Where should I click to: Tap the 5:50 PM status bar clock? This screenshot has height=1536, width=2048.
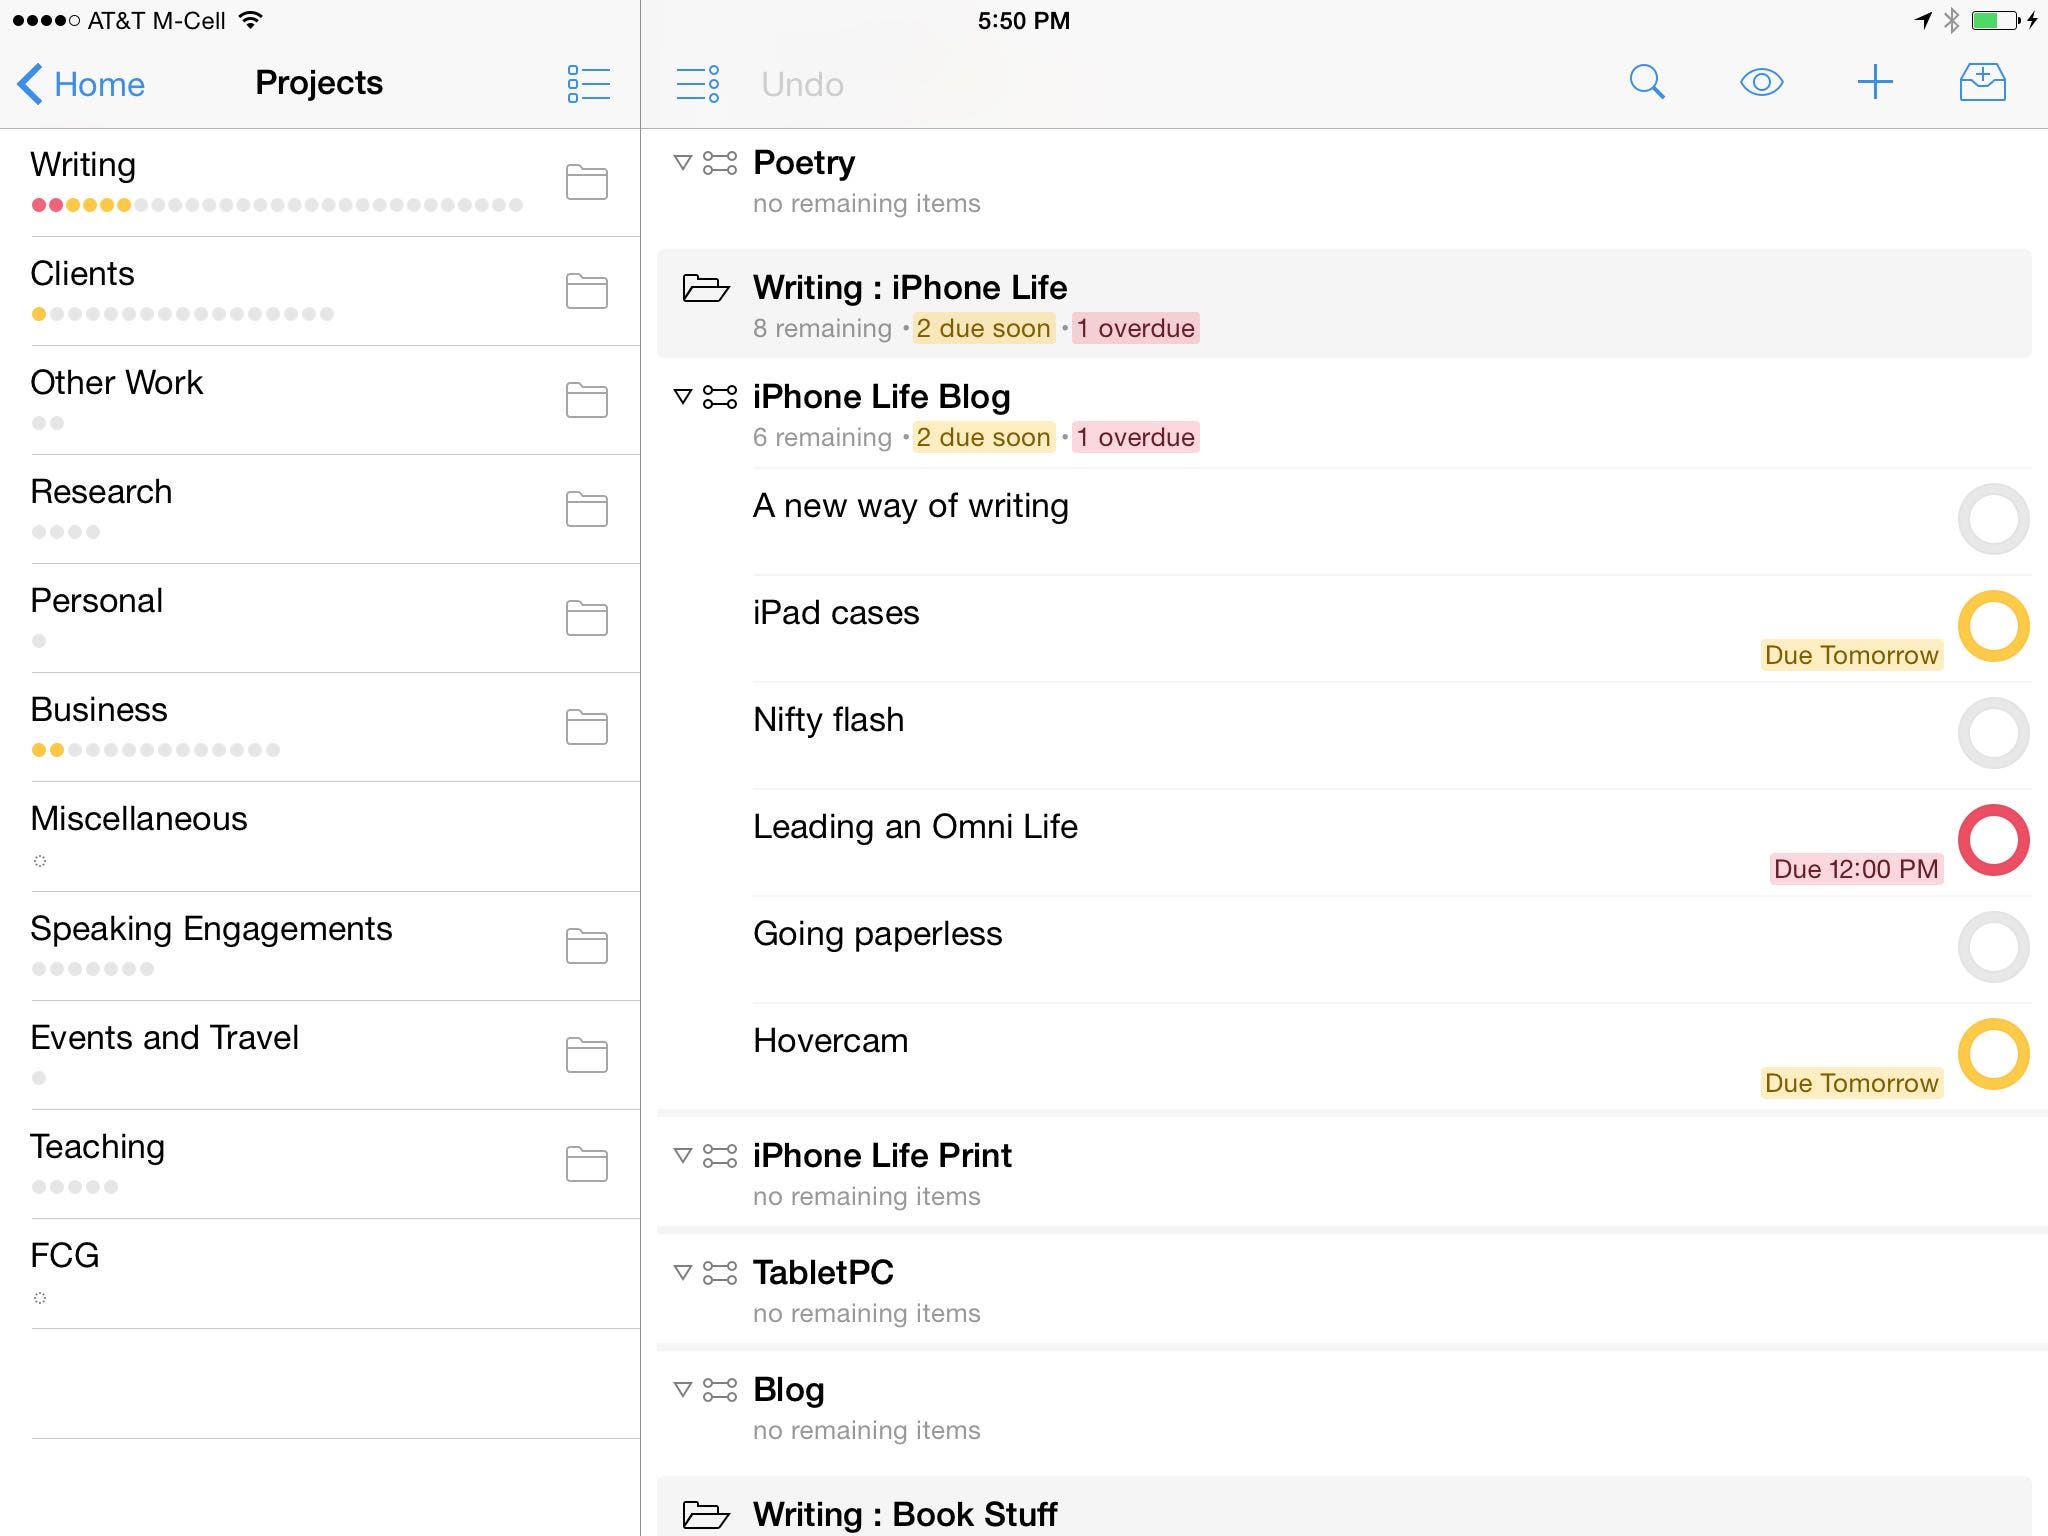(x=1024, y=20)
